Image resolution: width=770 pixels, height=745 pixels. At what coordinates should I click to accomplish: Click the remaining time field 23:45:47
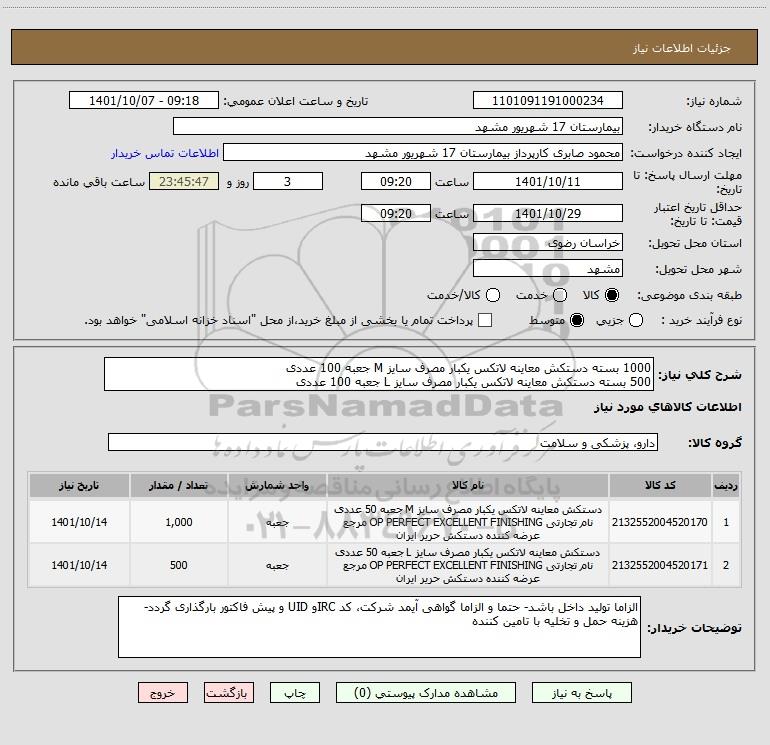(184, 181)
